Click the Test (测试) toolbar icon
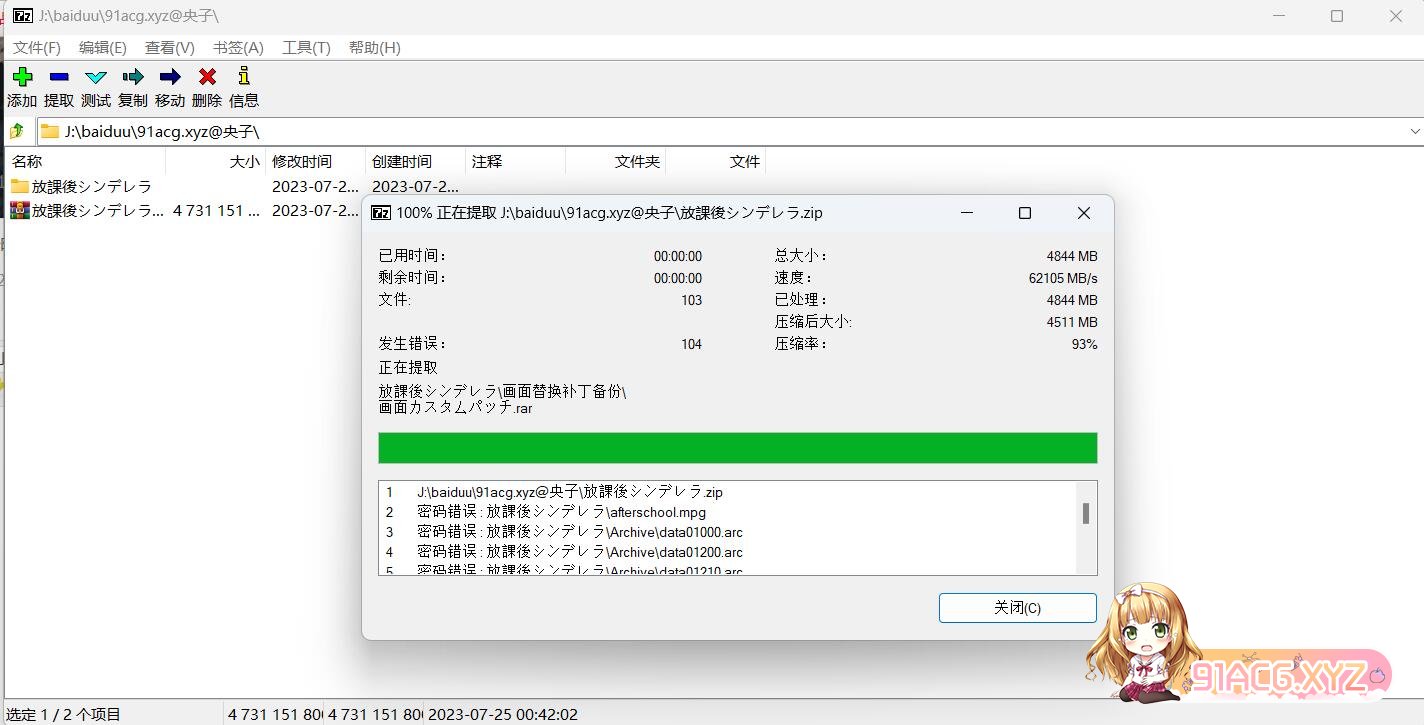Viewport: 1424px width, 725px height. (96, 77)
